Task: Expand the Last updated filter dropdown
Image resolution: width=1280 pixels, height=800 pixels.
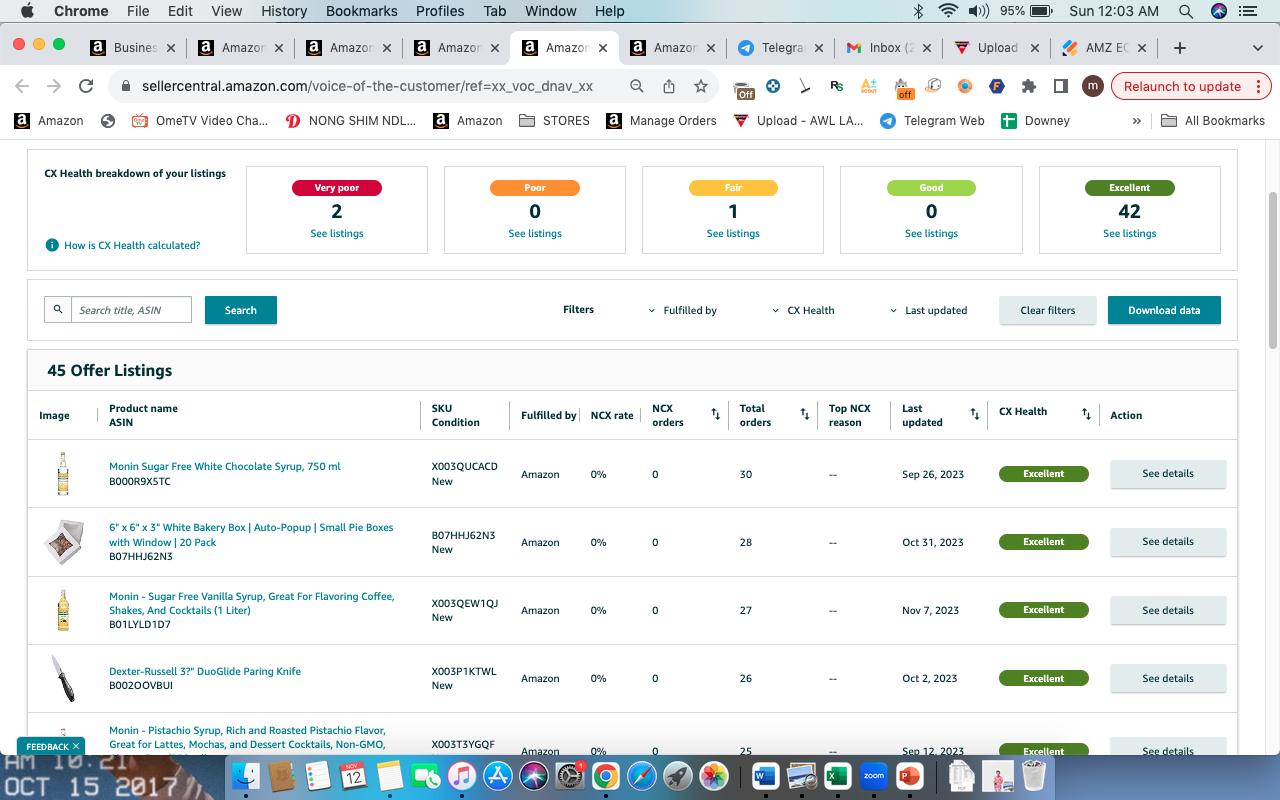Action: pos(929,310)
